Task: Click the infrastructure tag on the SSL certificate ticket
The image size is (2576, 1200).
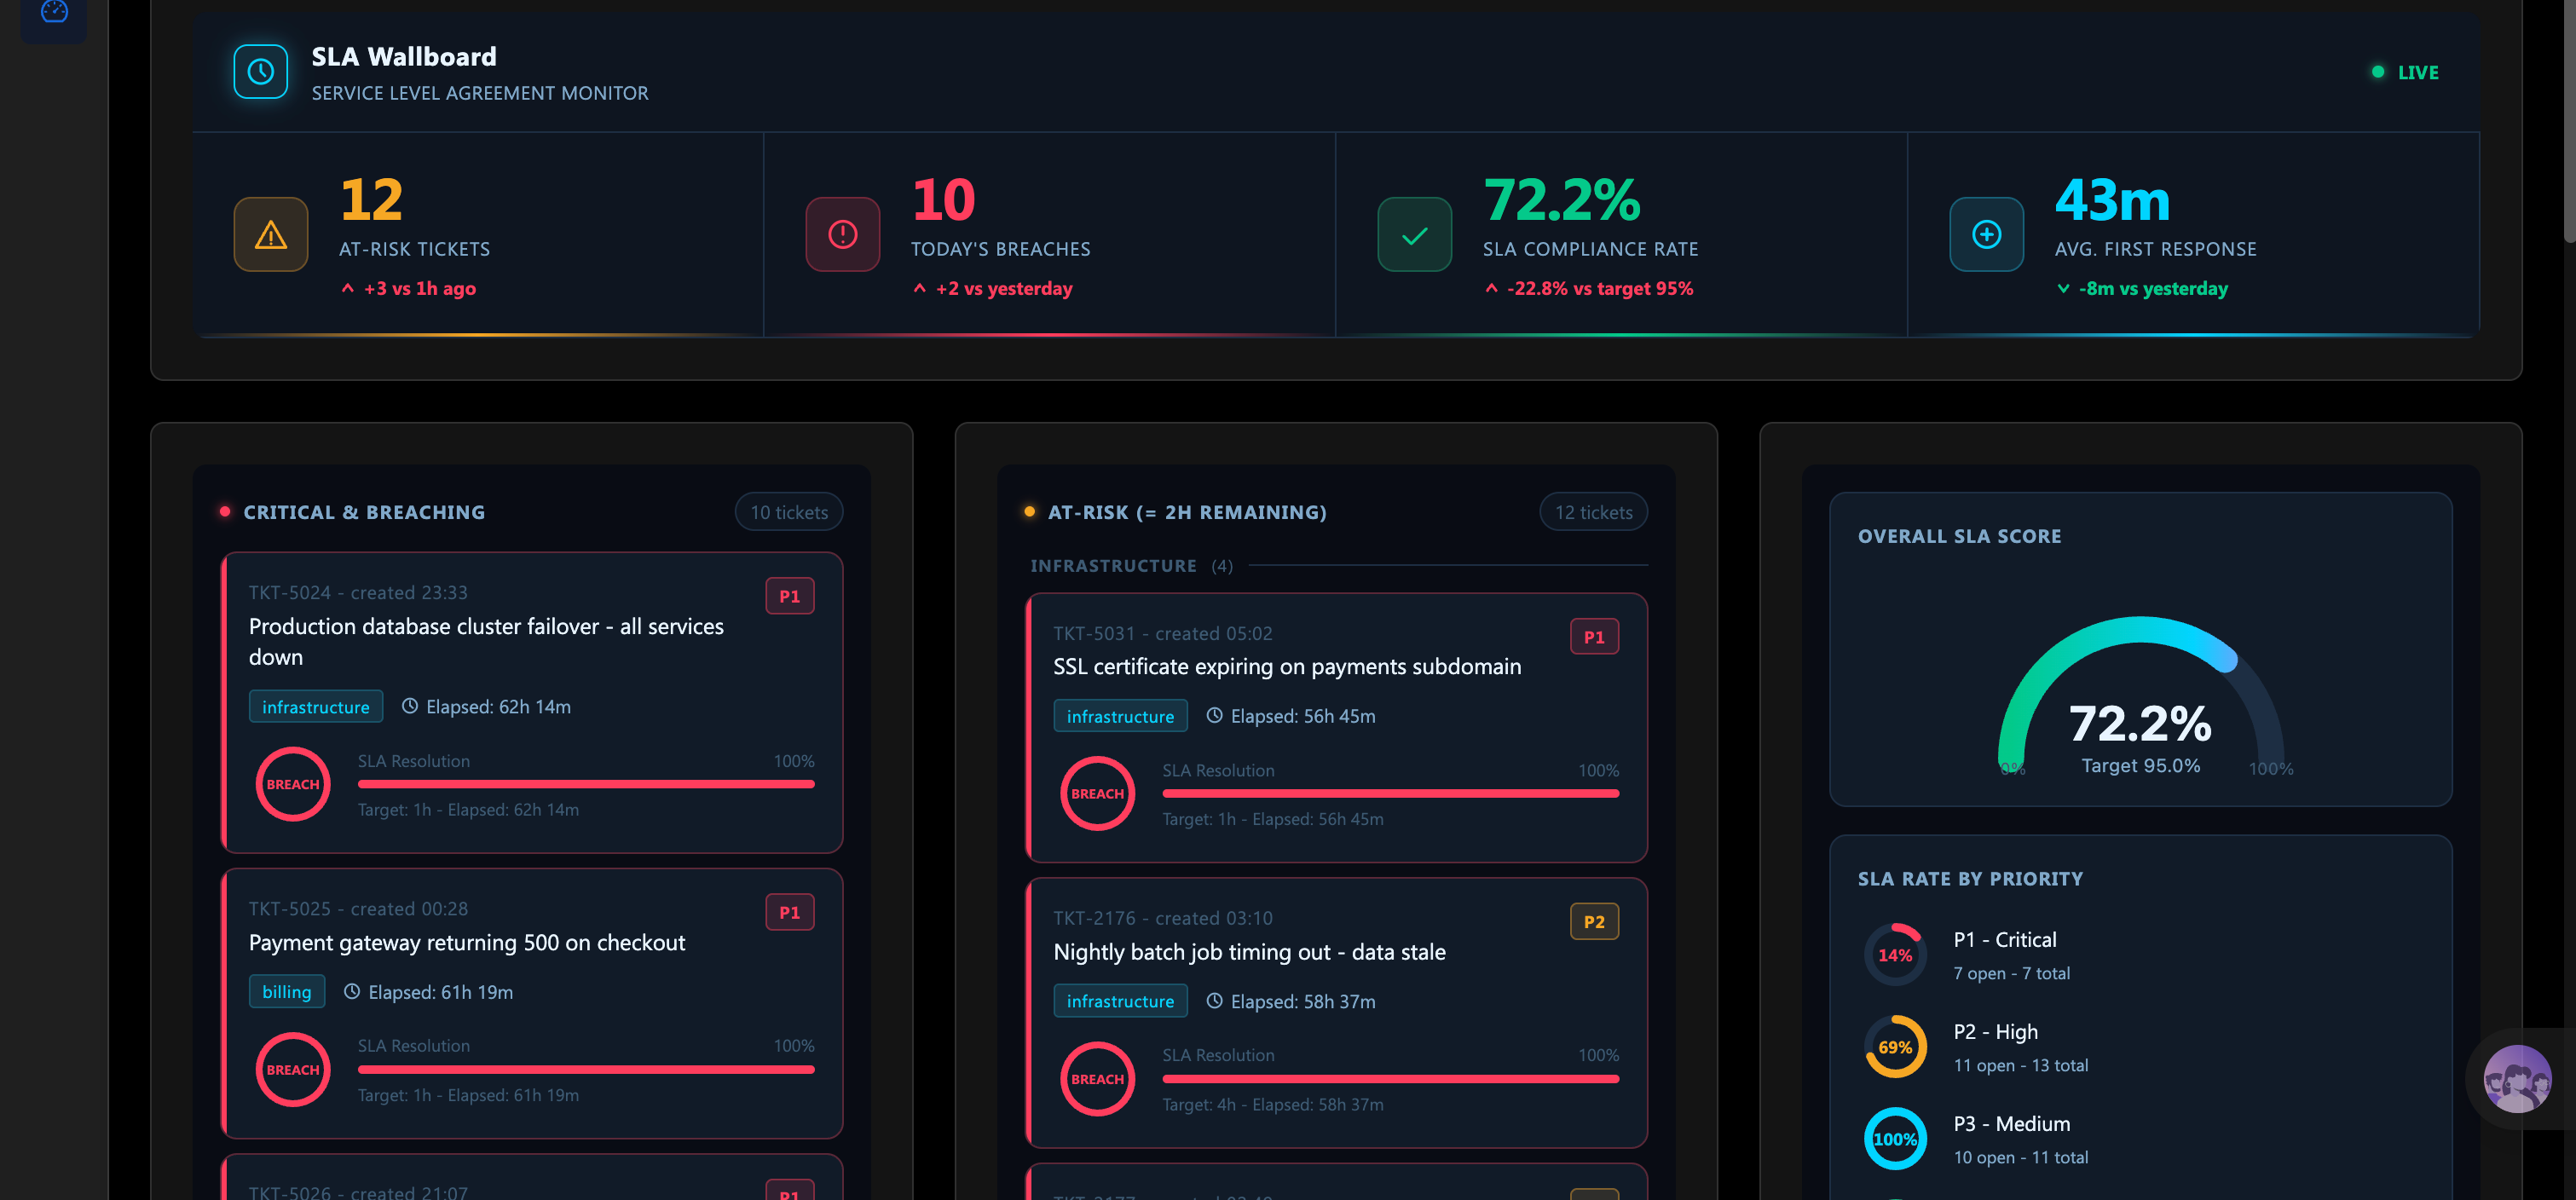Action: coord(1120,715)
